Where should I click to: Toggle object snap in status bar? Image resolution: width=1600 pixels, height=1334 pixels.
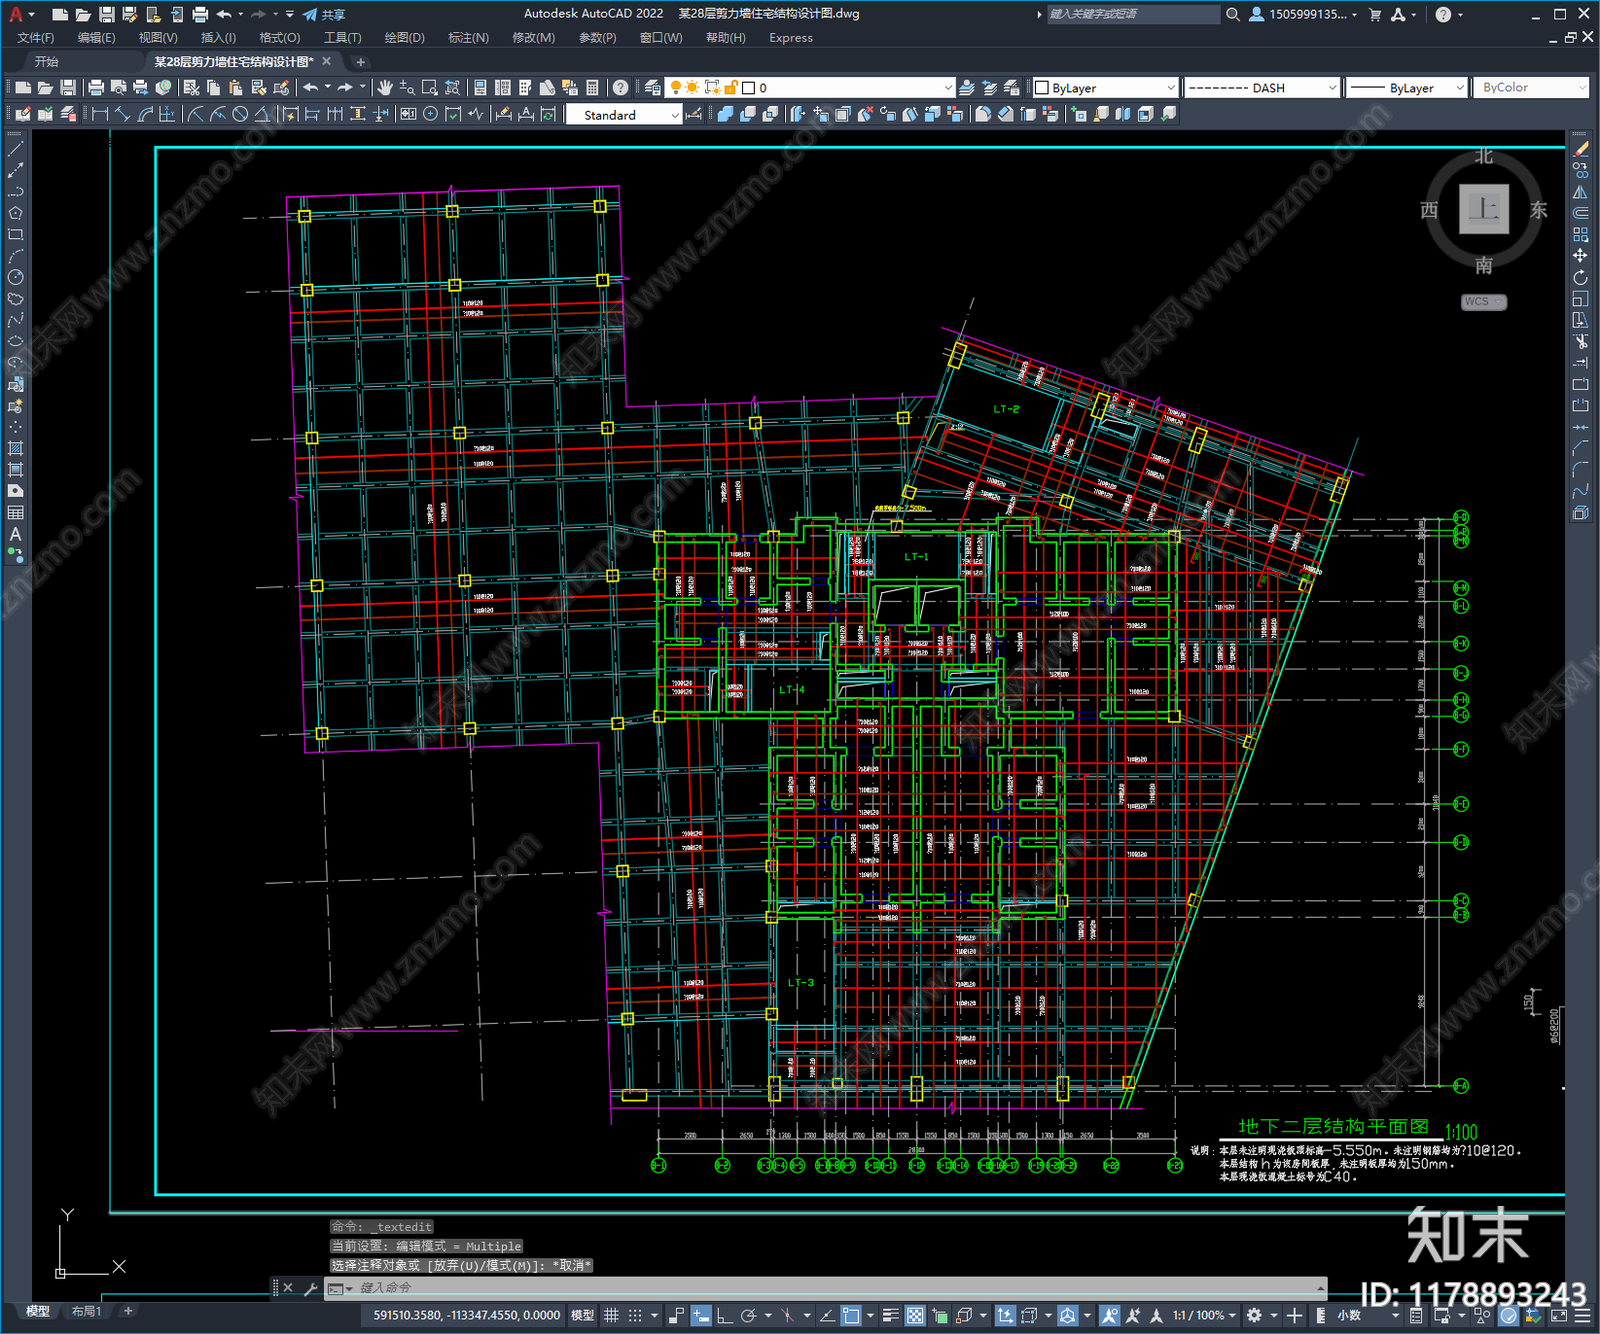(x=851, y=1315)
